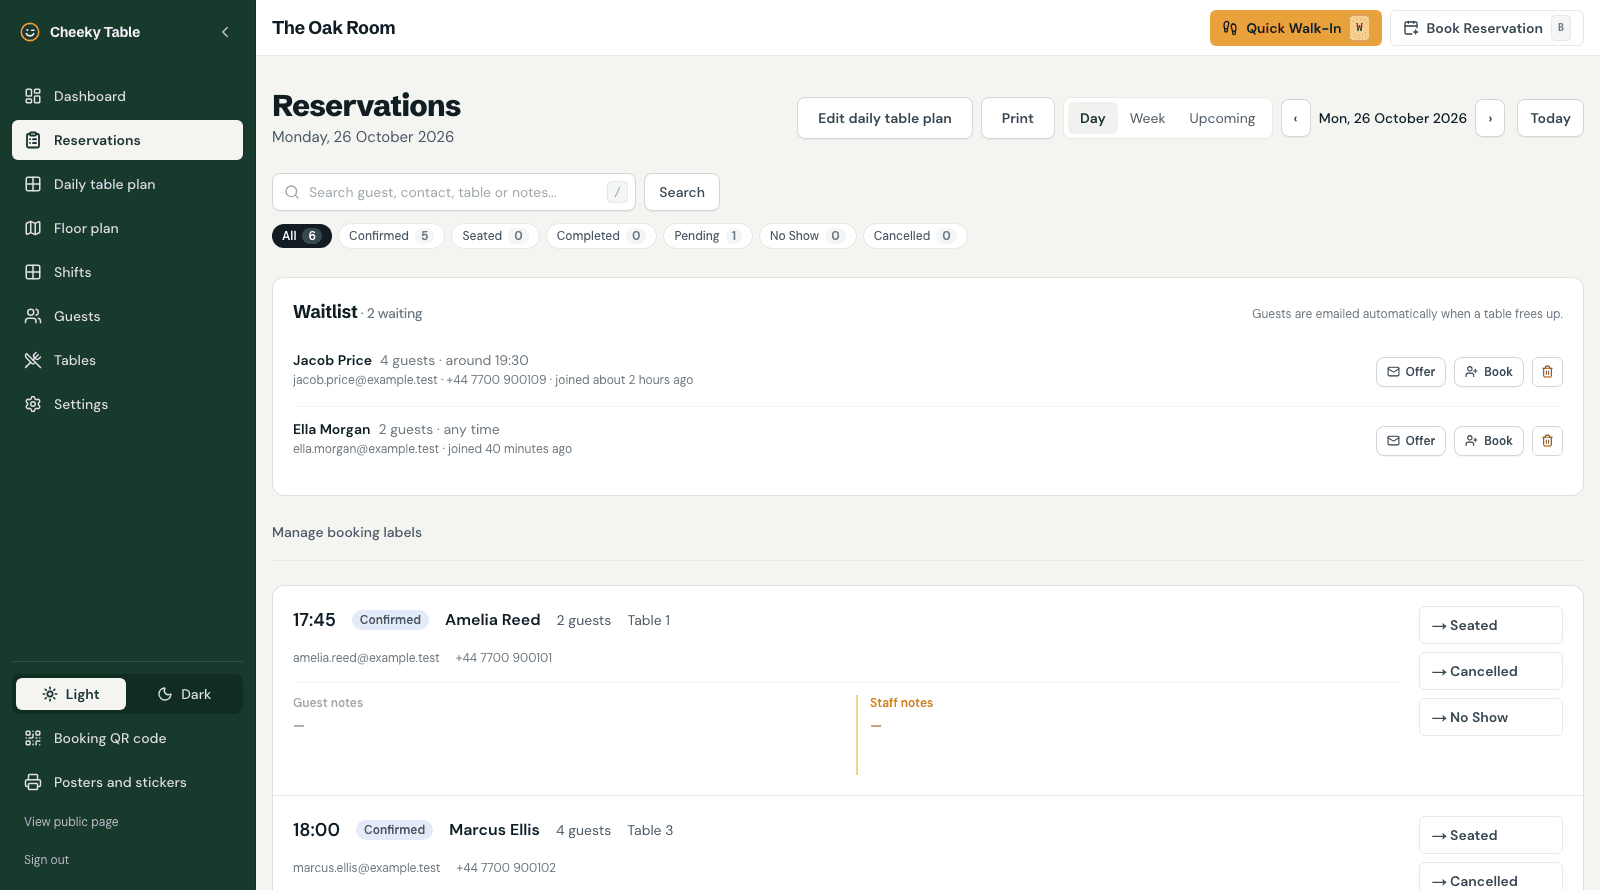Go to previous day arrow

coord(1296,118)
